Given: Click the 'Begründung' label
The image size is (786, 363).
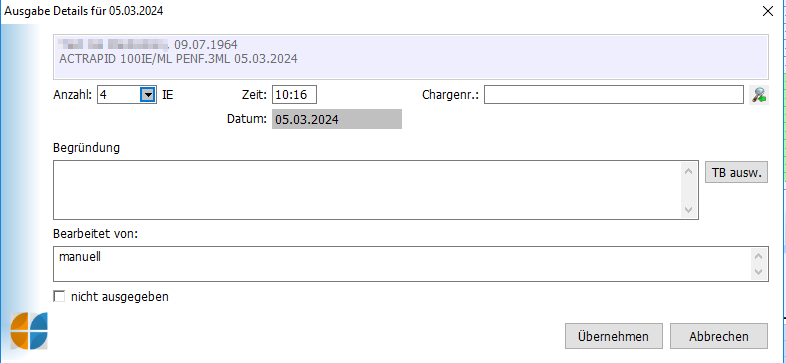Looking at the screenshot, I should coord(86,148).
